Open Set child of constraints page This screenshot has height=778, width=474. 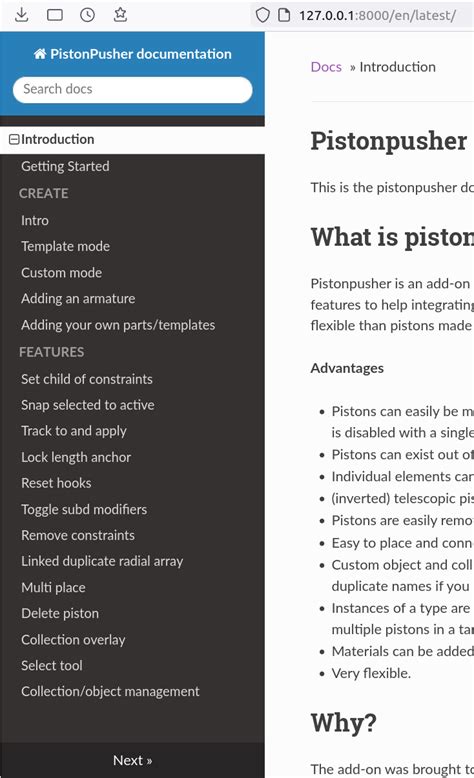click(87, 379)
